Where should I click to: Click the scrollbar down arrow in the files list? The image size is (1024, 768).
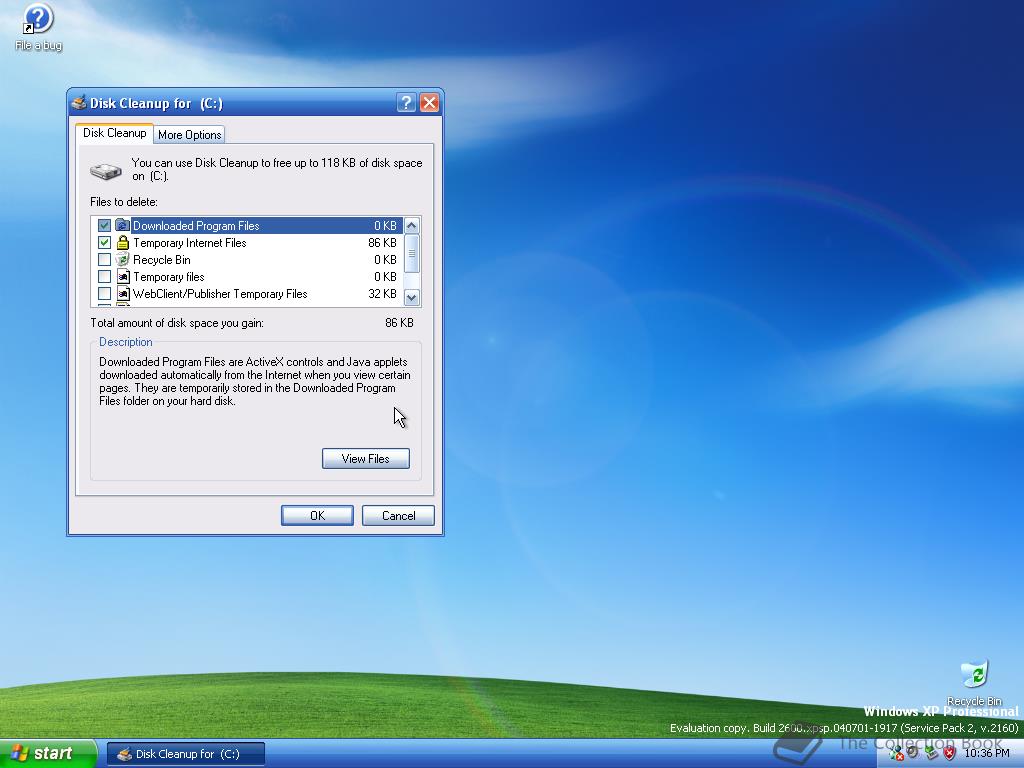[413, 295]
